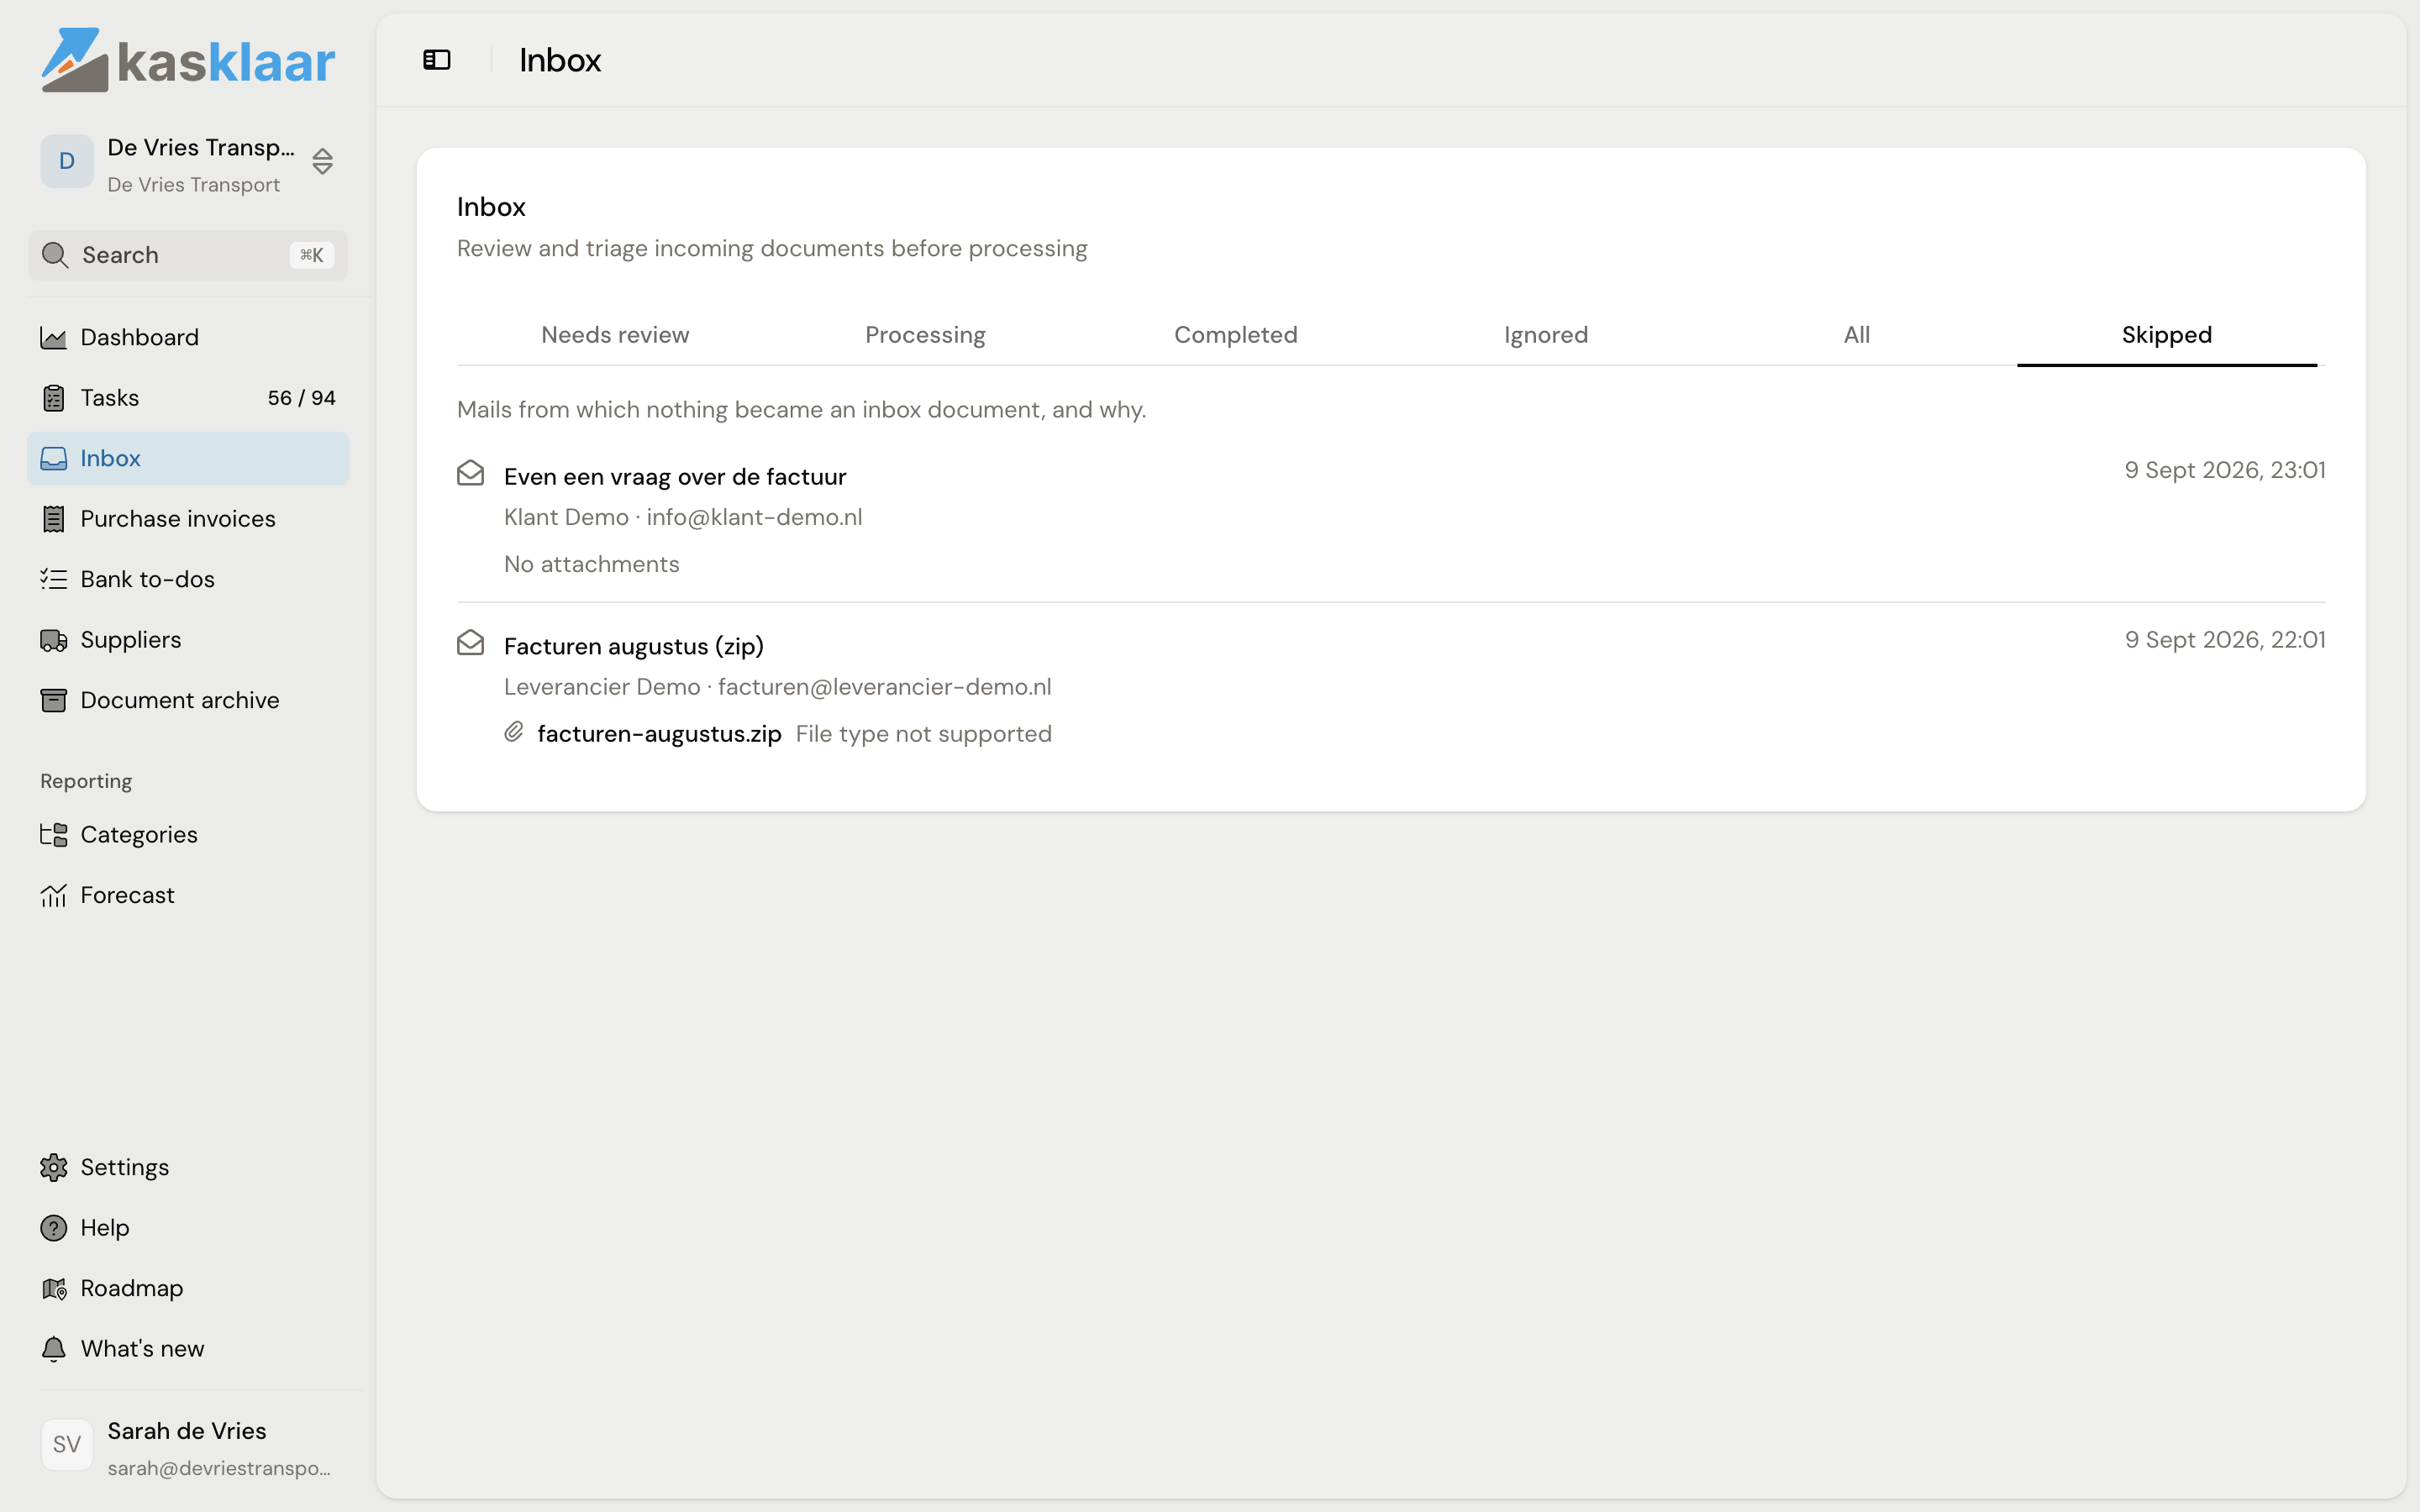Image resolution: width=2420 pixels, height=1512 pixels.
Task: Open Bank to-dos
Action: pos(188,579)
